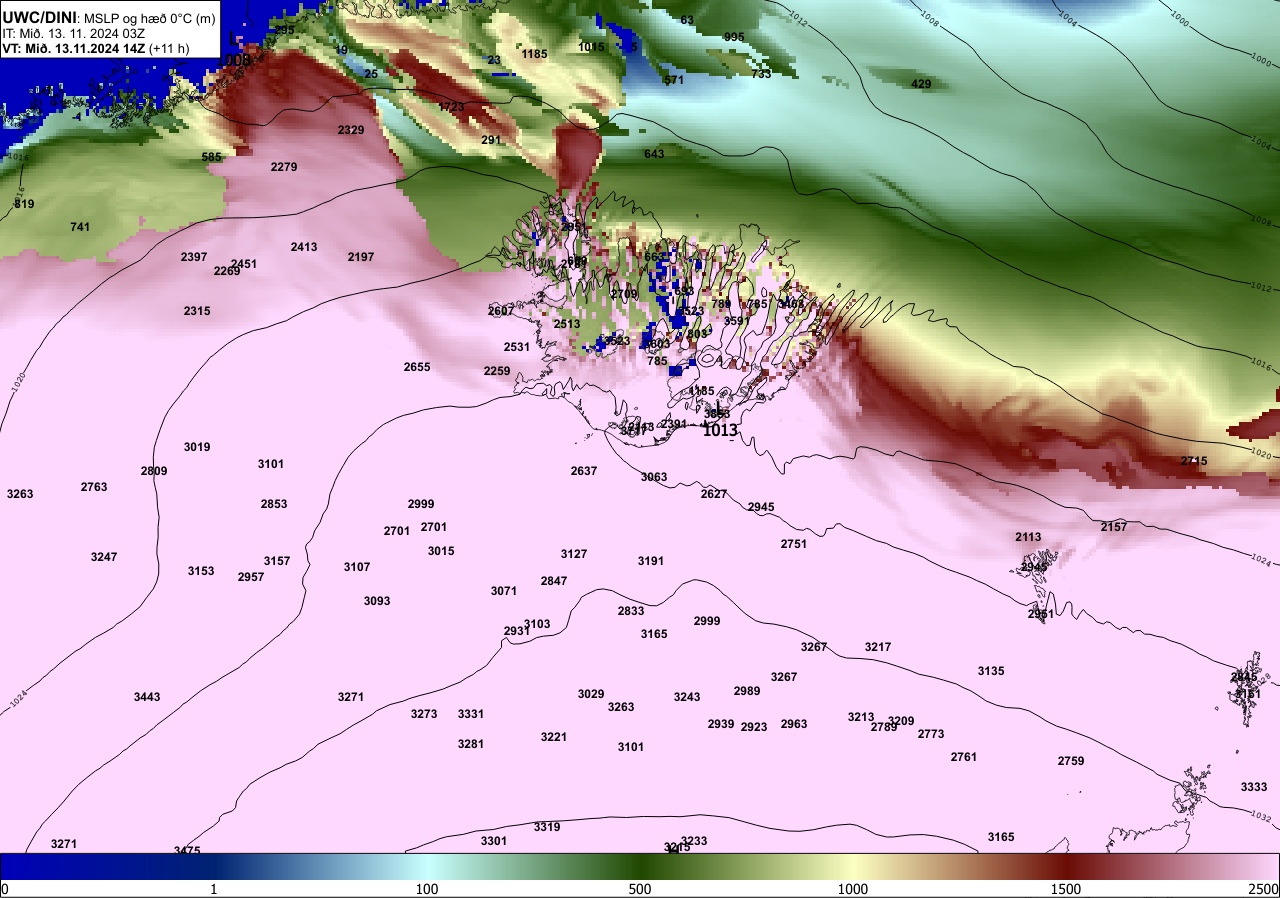Click the 1723 height value
This screenshot has height=898, width=1280.
pyautogui.click(x=451, y=107)
